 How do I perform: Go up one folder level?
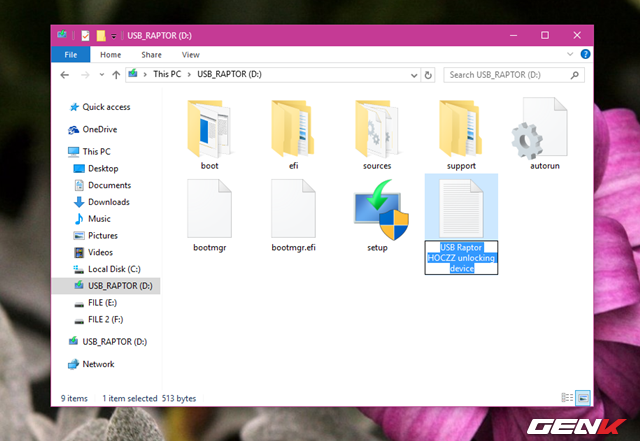116,75
